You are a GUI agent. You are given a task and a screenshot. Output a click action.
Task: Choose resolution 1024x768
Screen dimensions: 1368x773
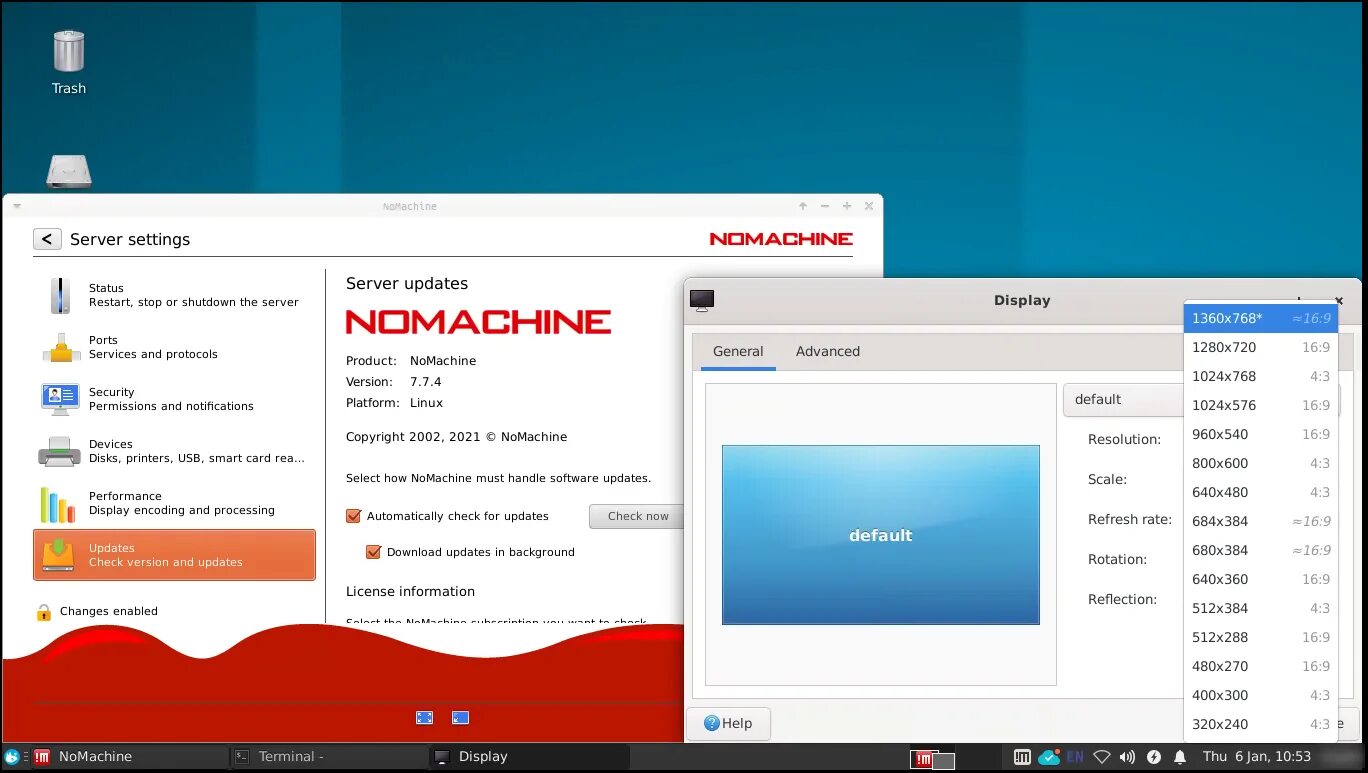tap(1260, 376)
